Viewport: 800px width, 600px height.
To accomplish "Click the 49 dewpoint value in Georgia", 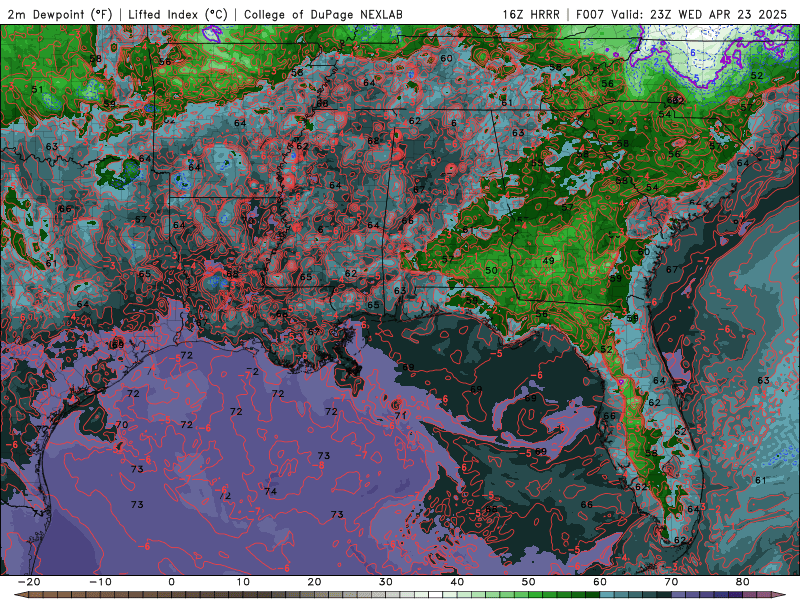I will coord(548,261).
